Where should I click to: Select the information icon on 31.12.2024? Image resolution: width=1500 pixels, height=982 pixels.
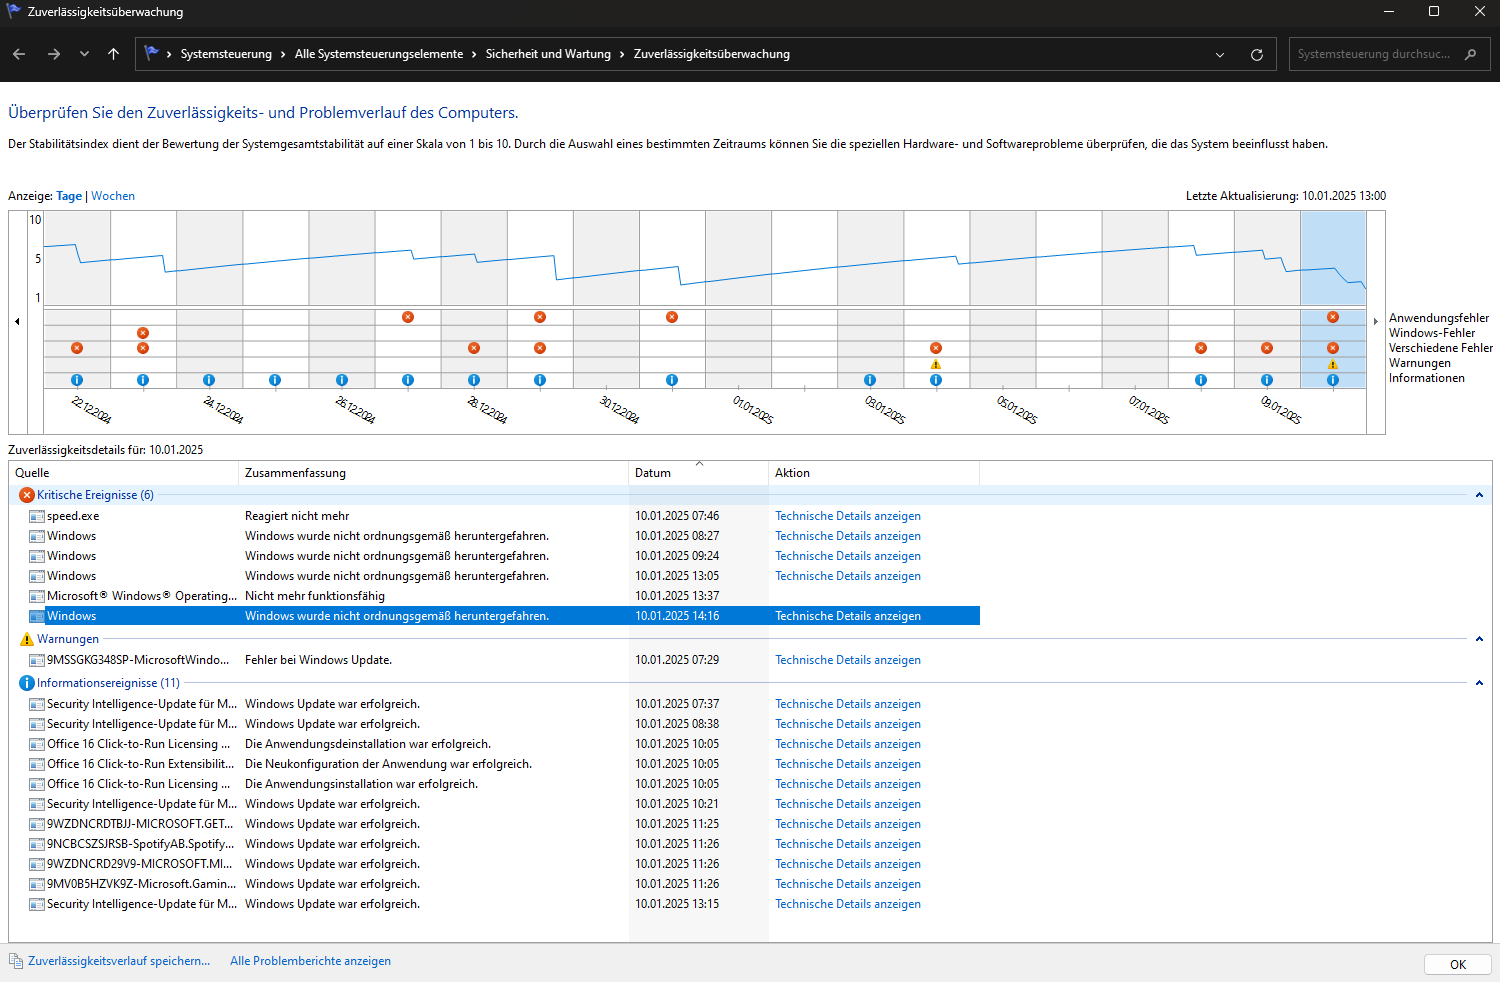tap(672, 380)
